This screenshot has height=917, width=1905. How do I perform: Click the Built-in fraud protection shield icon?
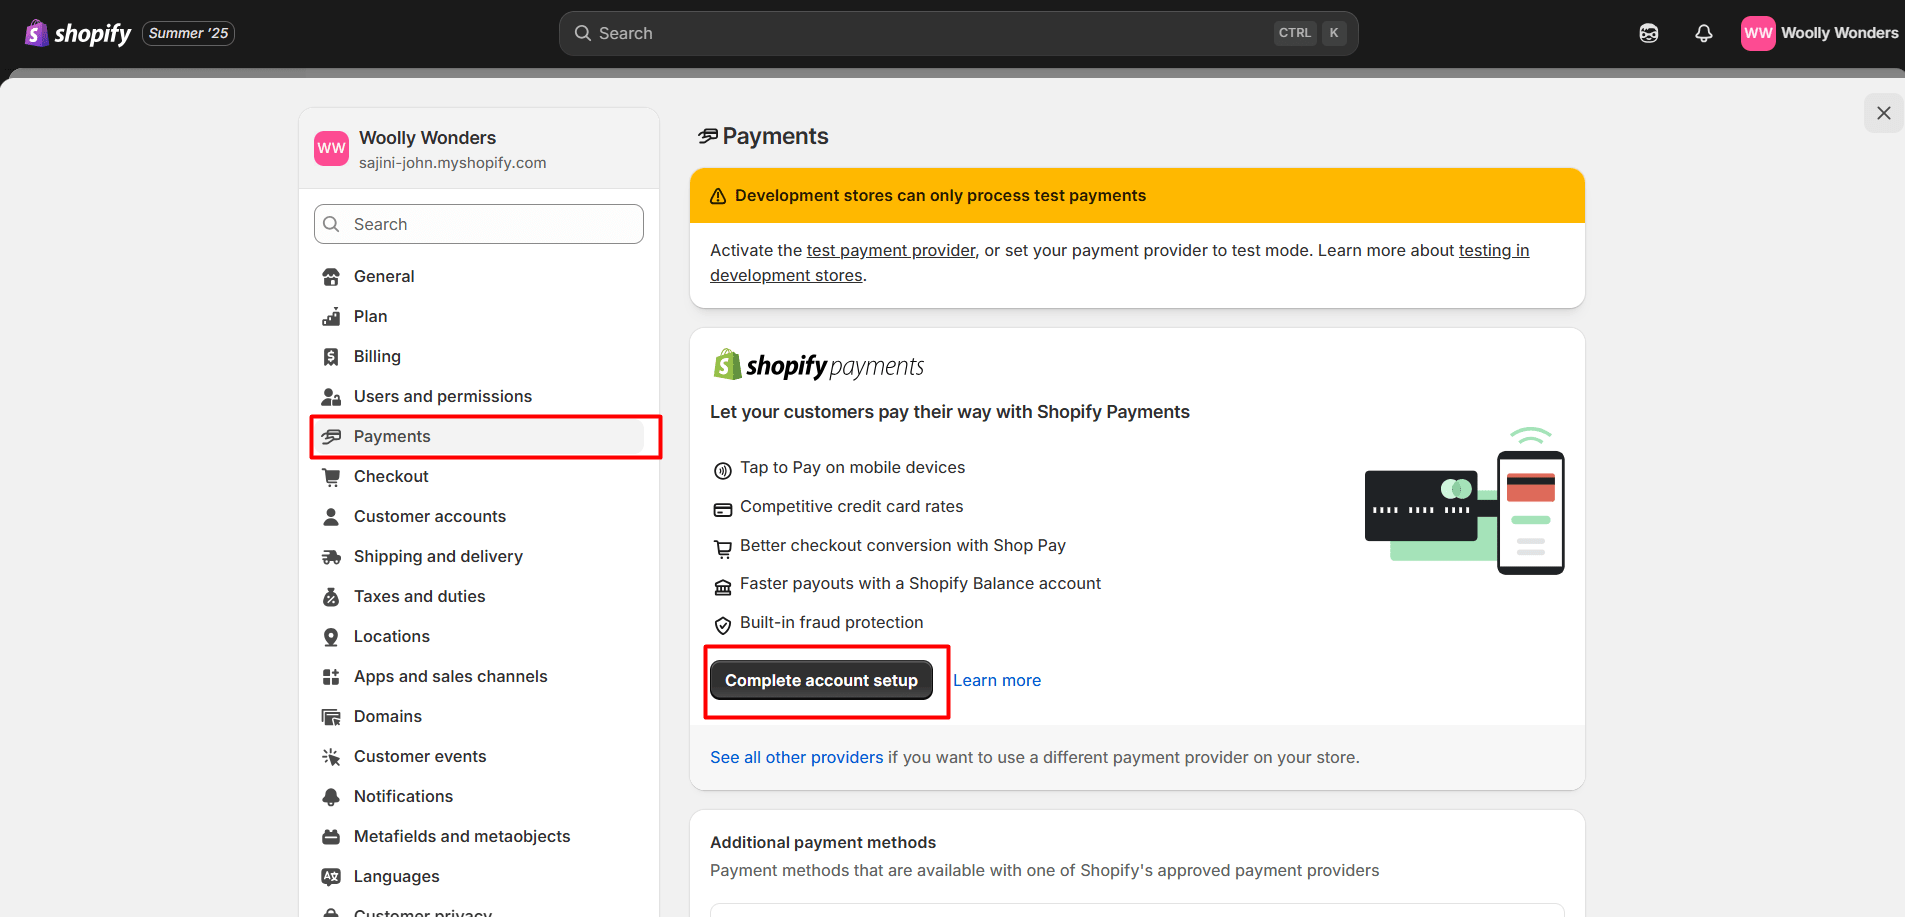[723, 625]
